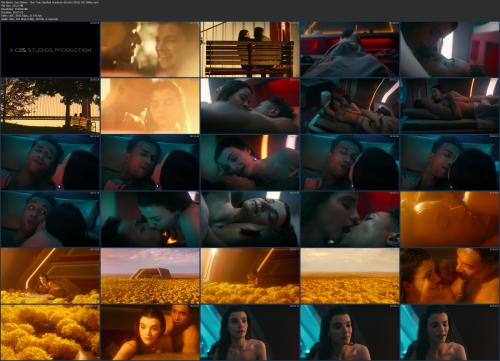
Task: Open the bright window panel close-up thumbnail
Action: [x=449, y=49]
